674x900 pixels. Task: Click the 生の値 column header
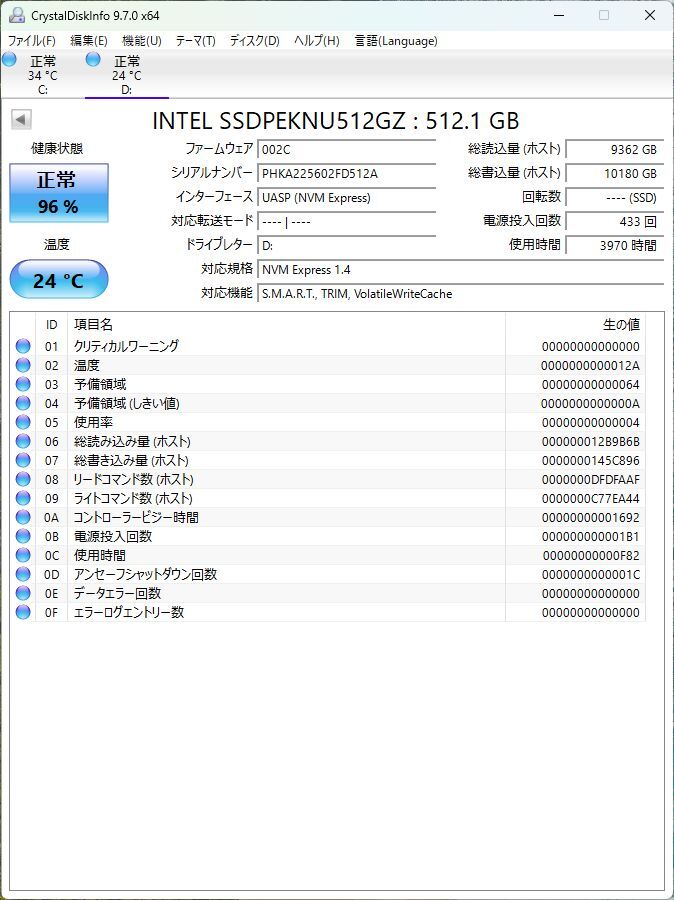tap(575, 324)
